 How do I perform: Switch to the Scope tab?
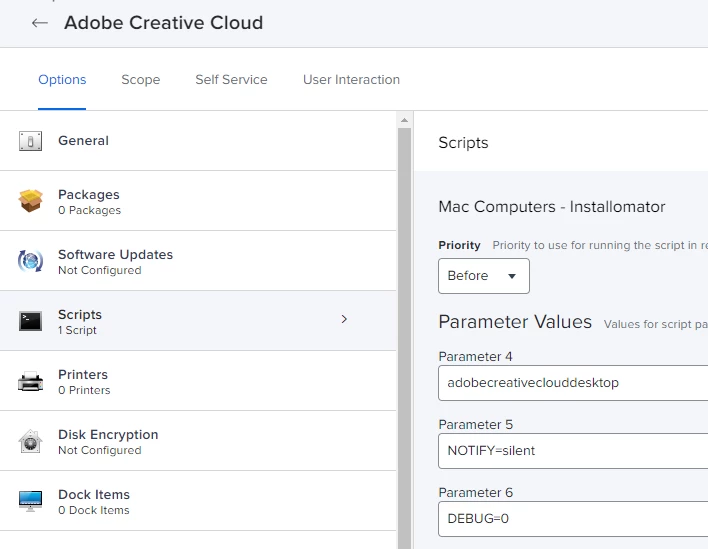click(140, 79)
